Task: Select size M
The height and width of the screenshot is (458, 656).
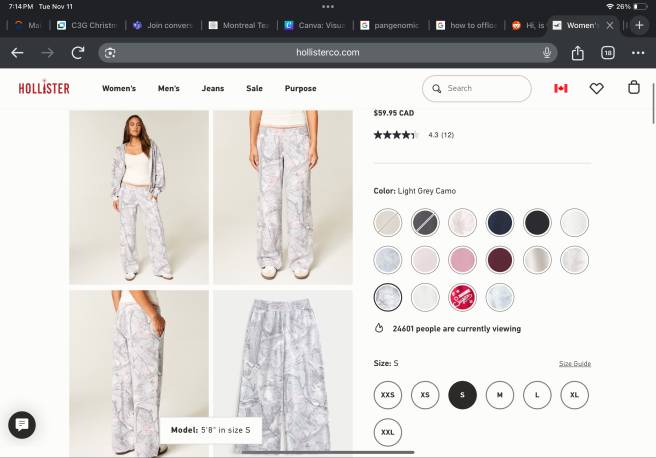Action: coord(500,395)
